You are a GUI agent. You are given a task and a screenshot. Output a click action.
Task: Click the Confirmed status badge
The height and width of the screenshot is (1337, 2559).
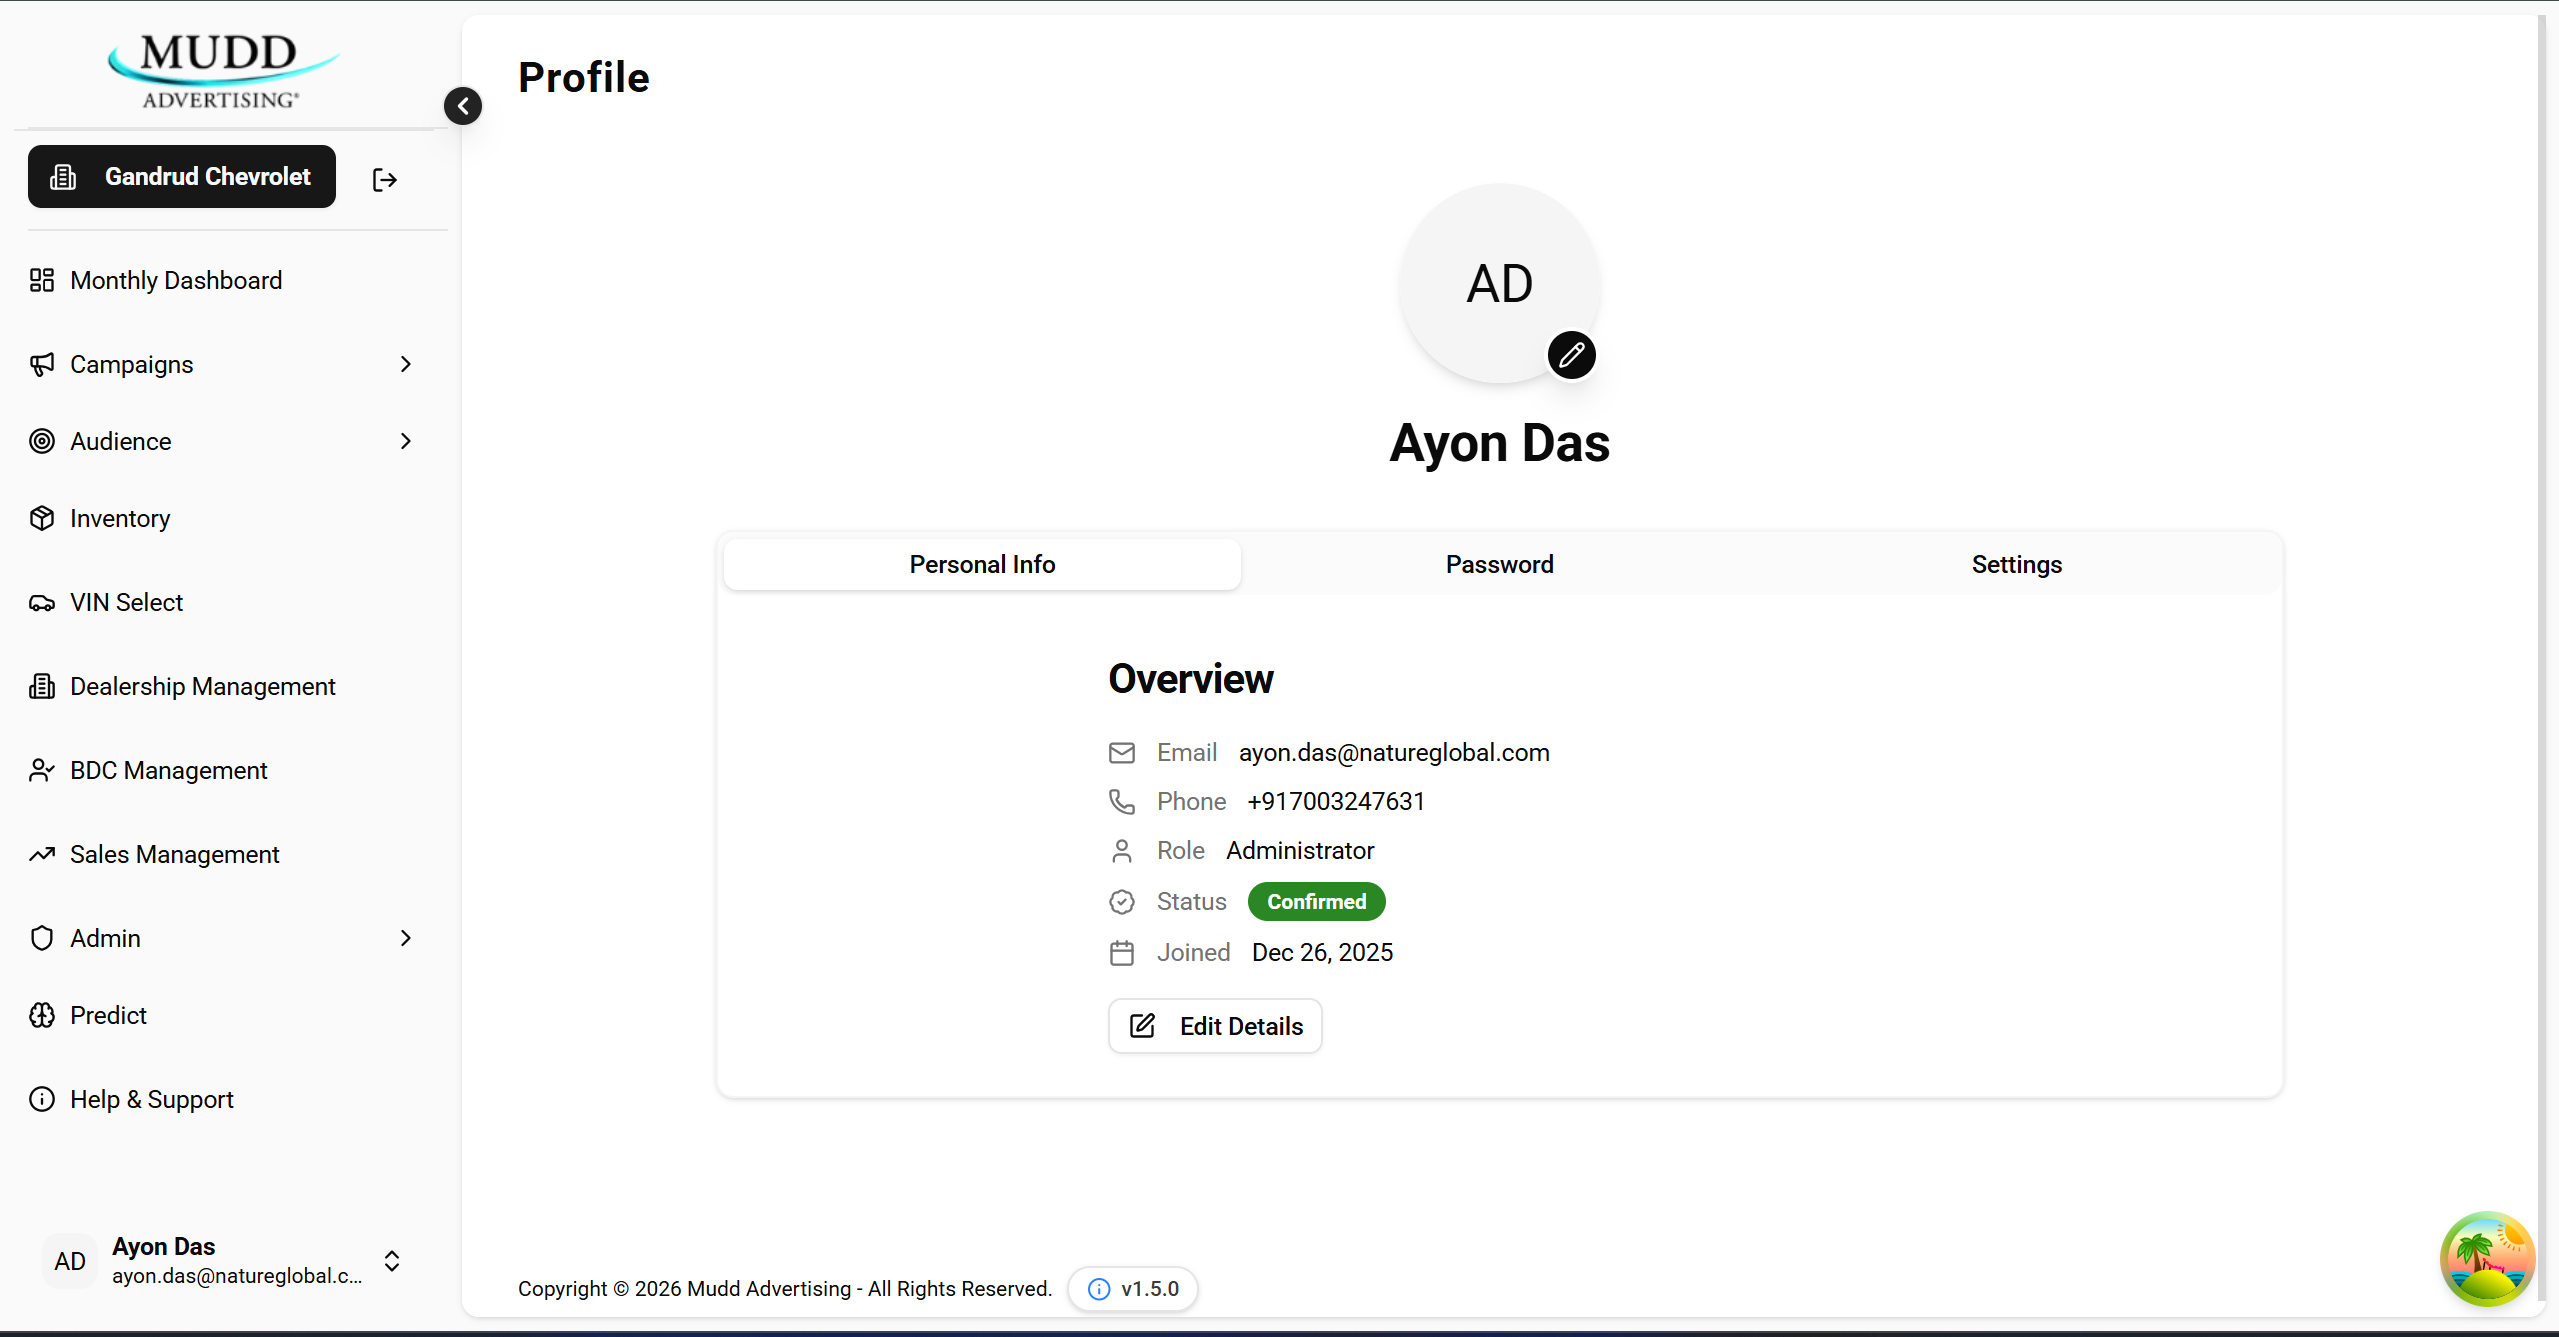(x=1317, y=901)
